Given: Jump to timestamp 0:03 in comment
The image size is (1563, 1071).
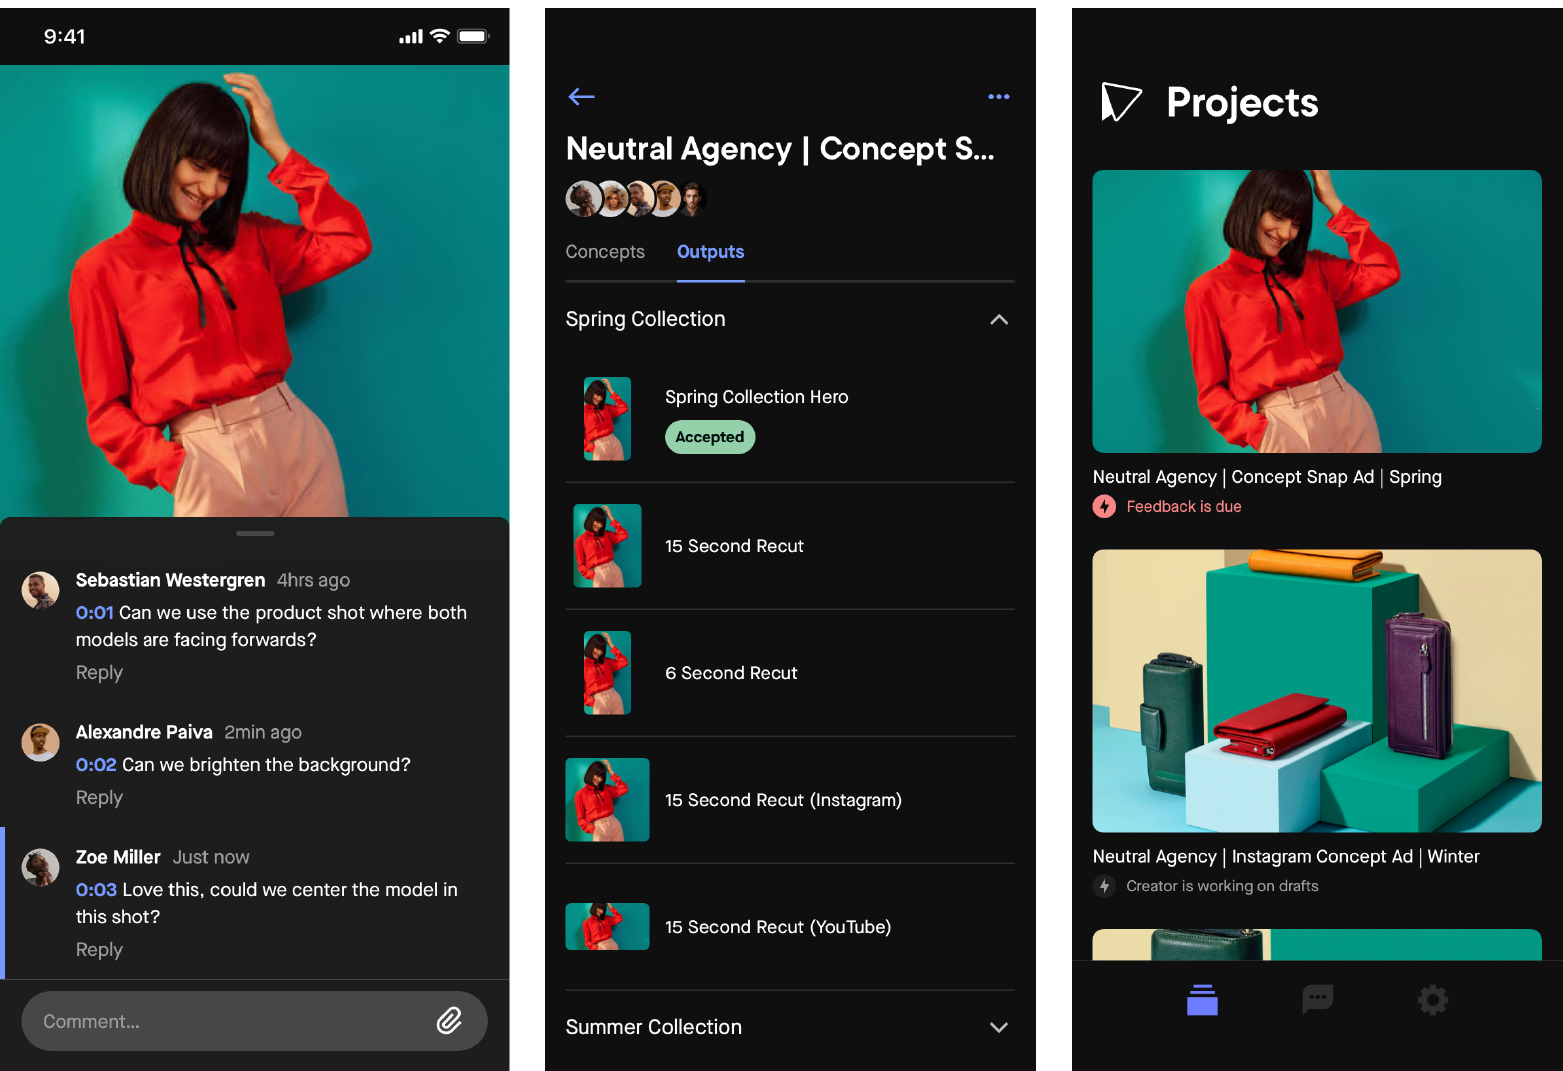Looking at the screenshot, I should [96, 889].
